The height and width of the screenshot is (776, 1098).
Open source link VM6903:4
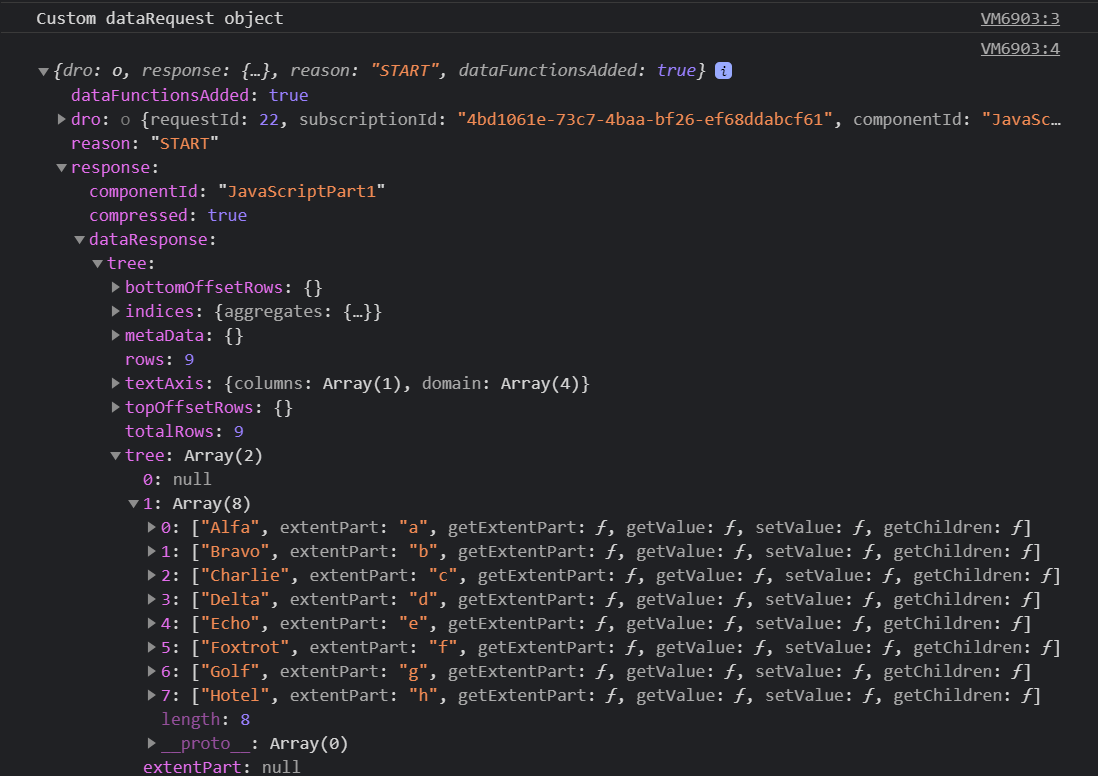pyautogui.click(x=1020, y=49)
